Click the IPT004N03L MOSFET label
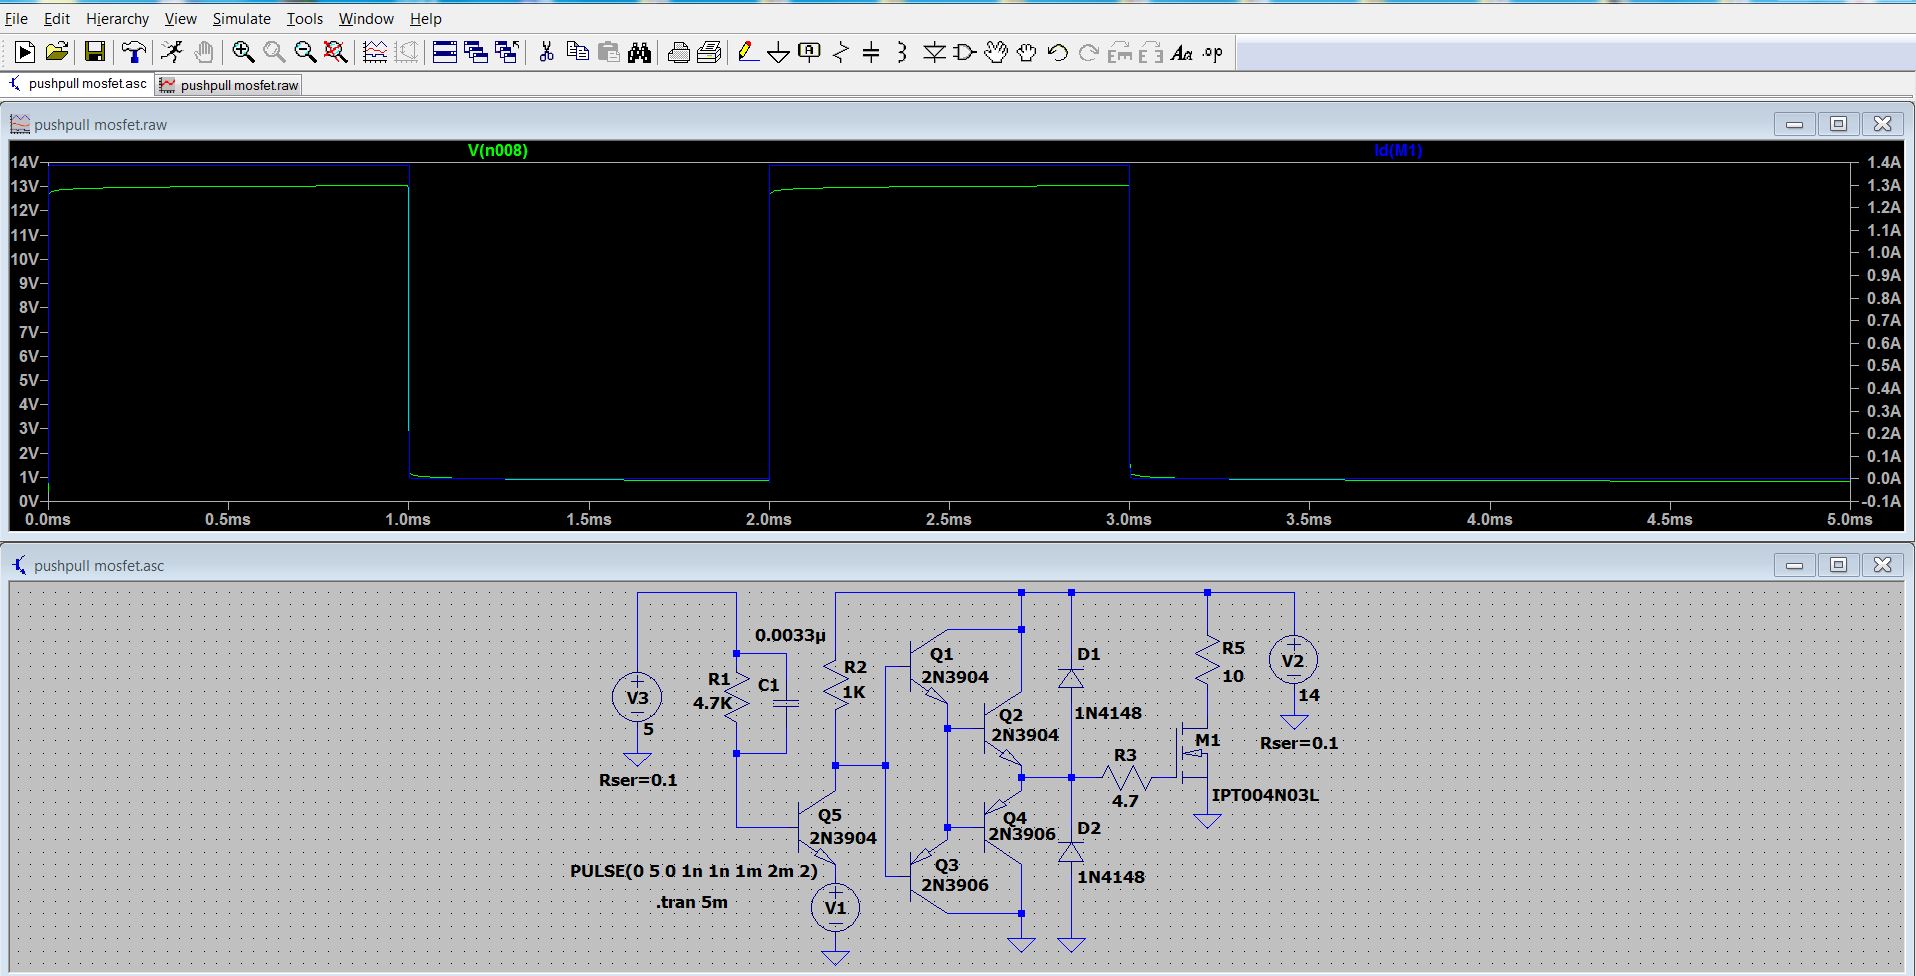 1265,795
